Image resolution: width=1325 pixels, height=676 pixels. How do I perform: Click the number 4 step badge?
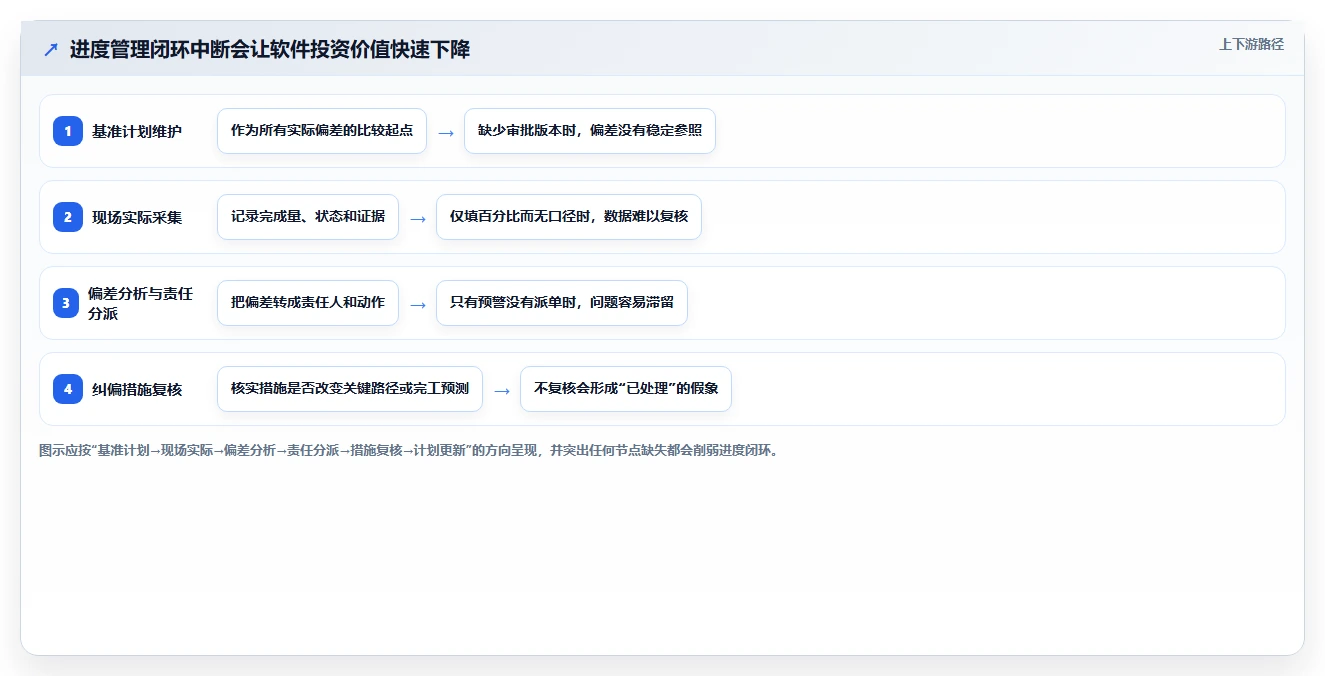coord(68,389)
